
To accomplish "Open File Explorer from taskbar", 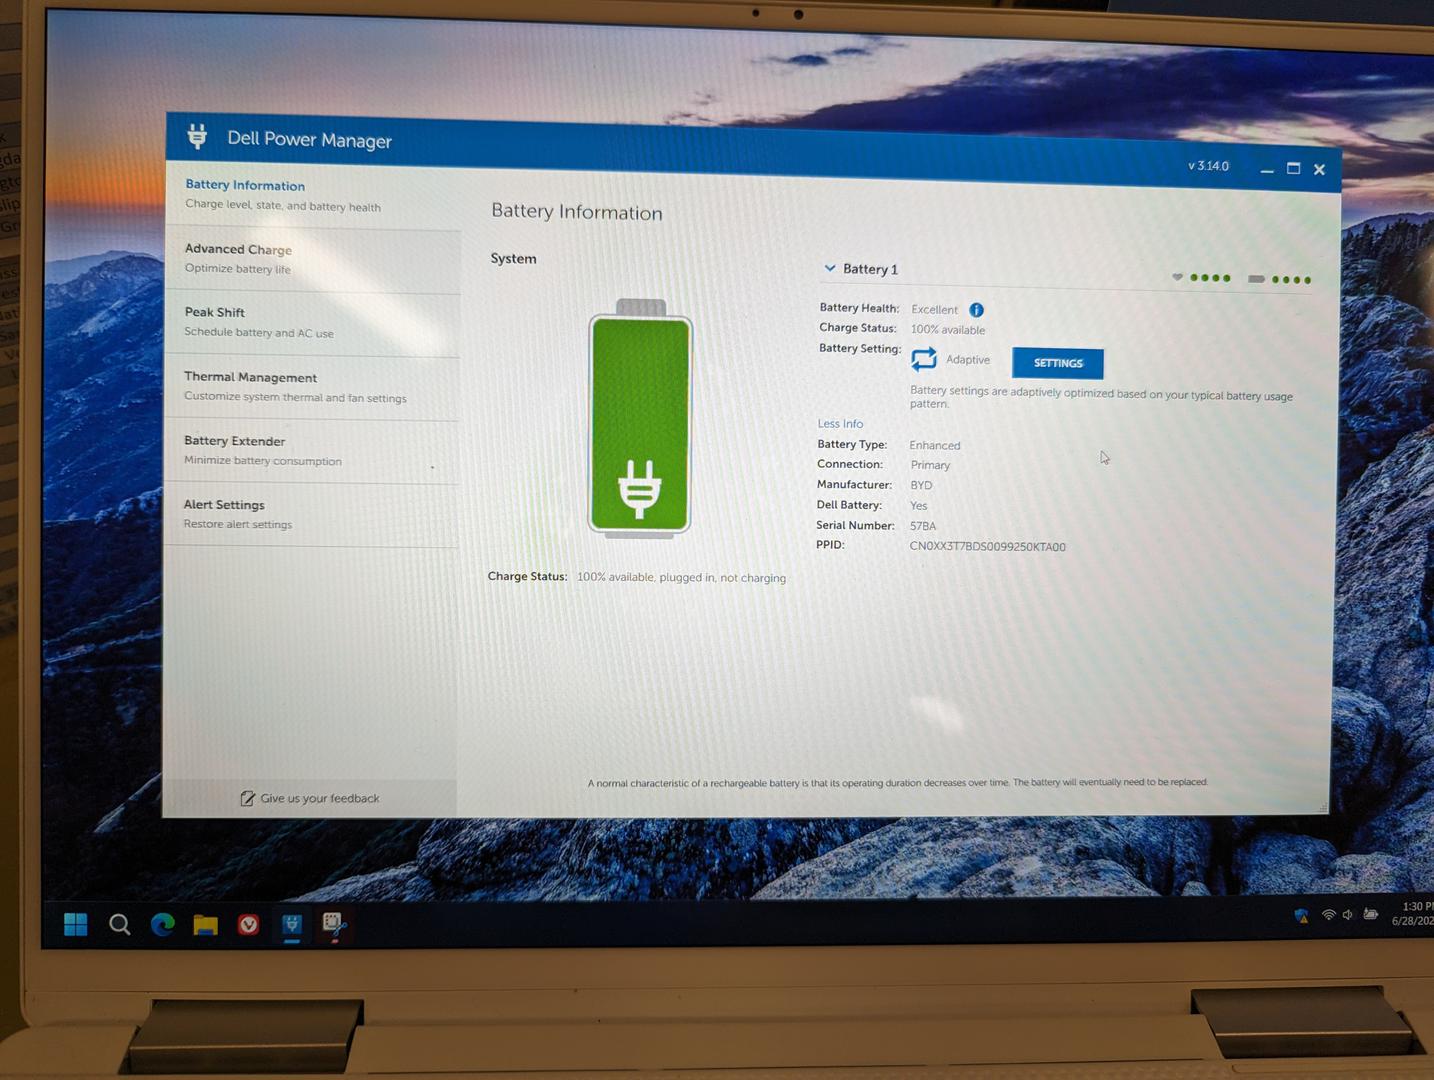I will coord(205,925).
